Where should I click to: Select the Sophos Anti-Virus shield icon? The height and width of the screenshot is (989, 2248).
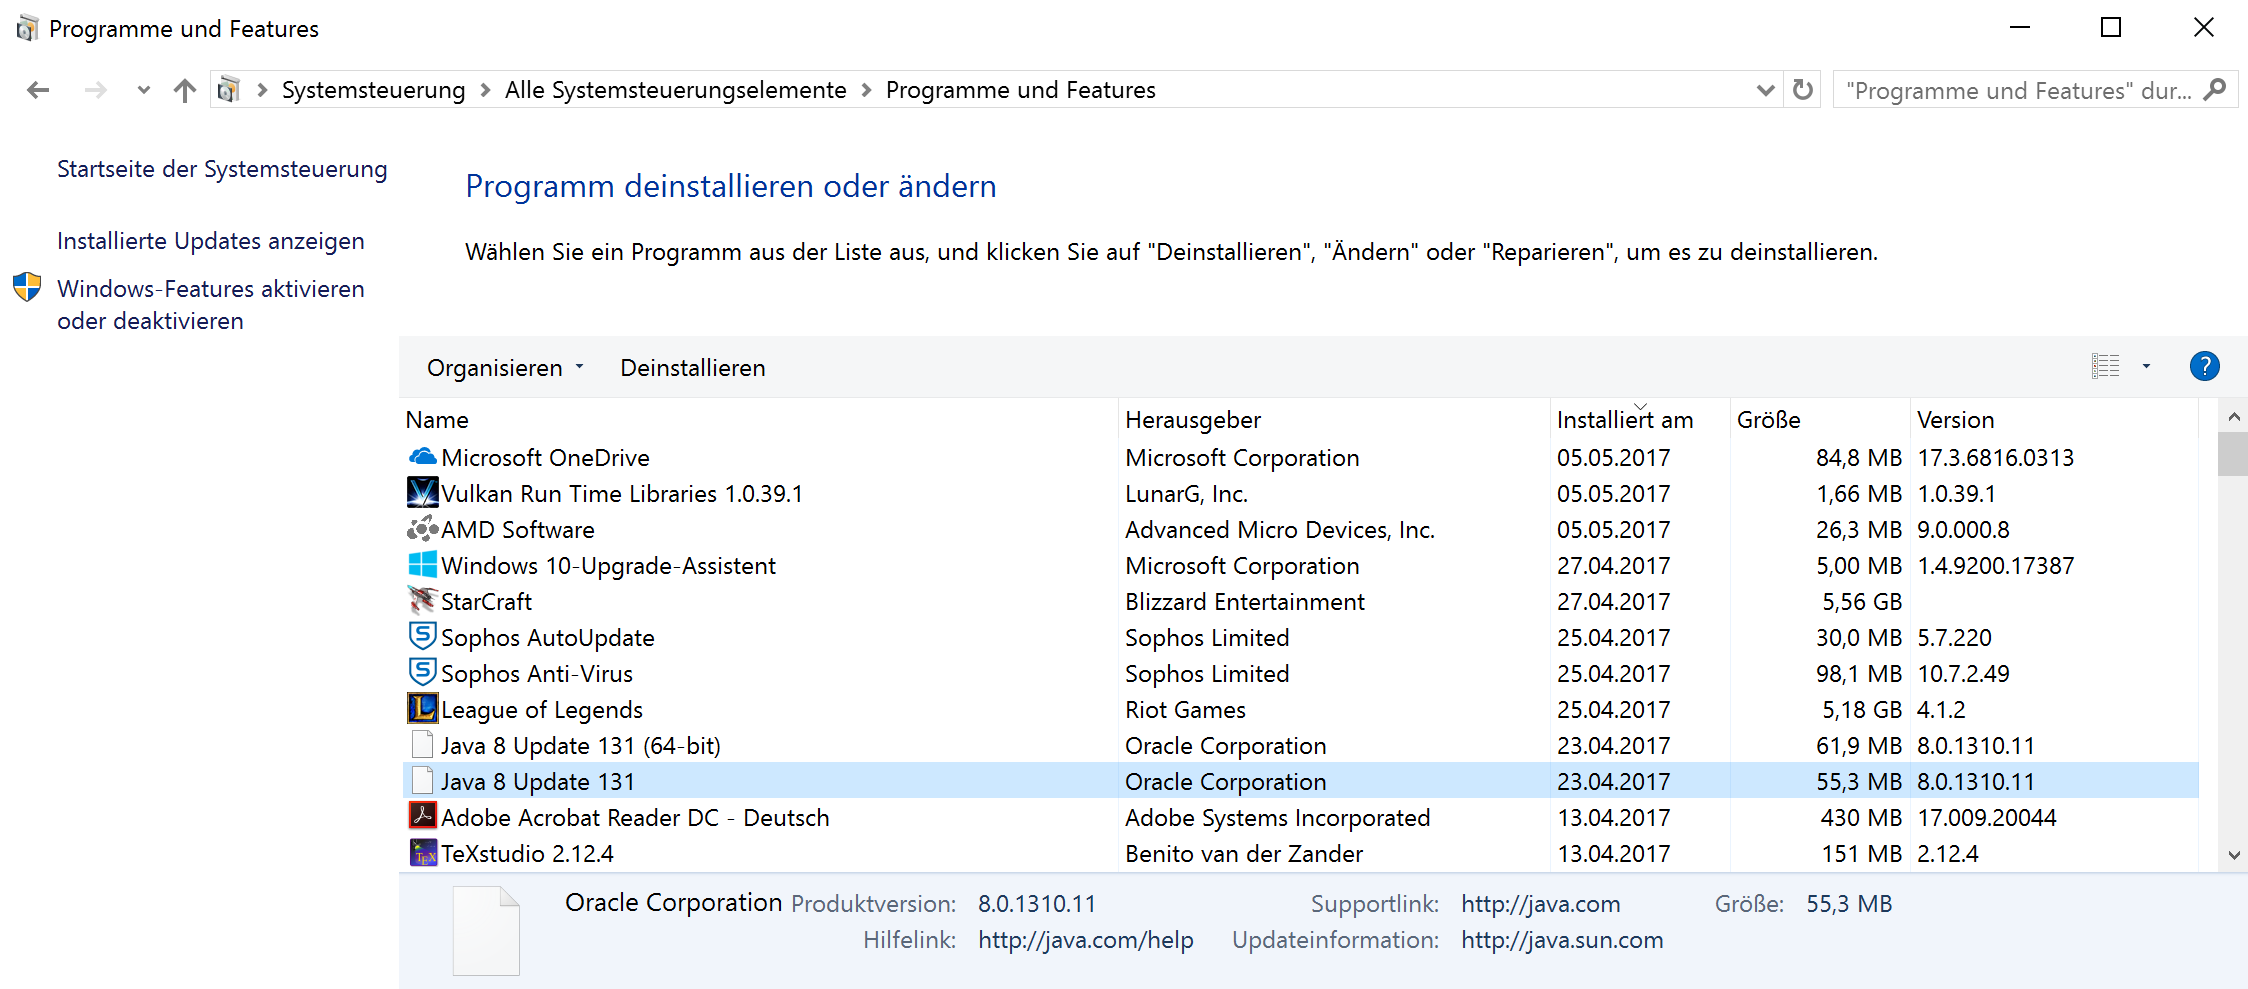(423, 673)
